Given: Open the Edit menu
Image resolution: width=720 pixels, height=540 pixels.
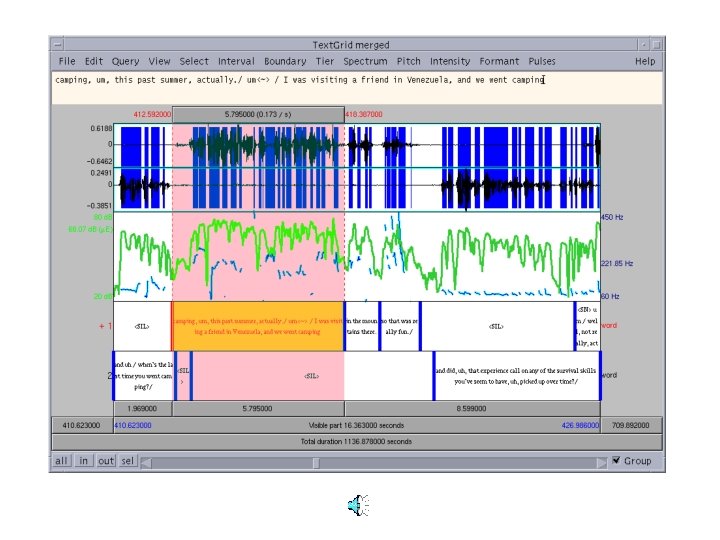Looking at the screenshot, I should click(x=94, y=61).
